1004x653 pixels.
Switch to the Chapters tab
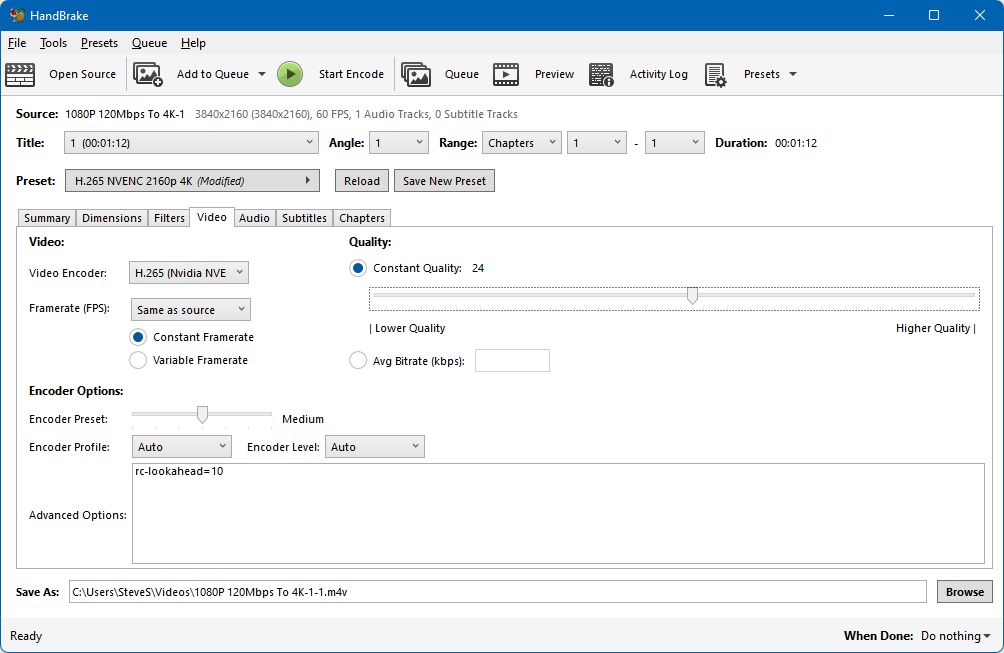[362, 218]
